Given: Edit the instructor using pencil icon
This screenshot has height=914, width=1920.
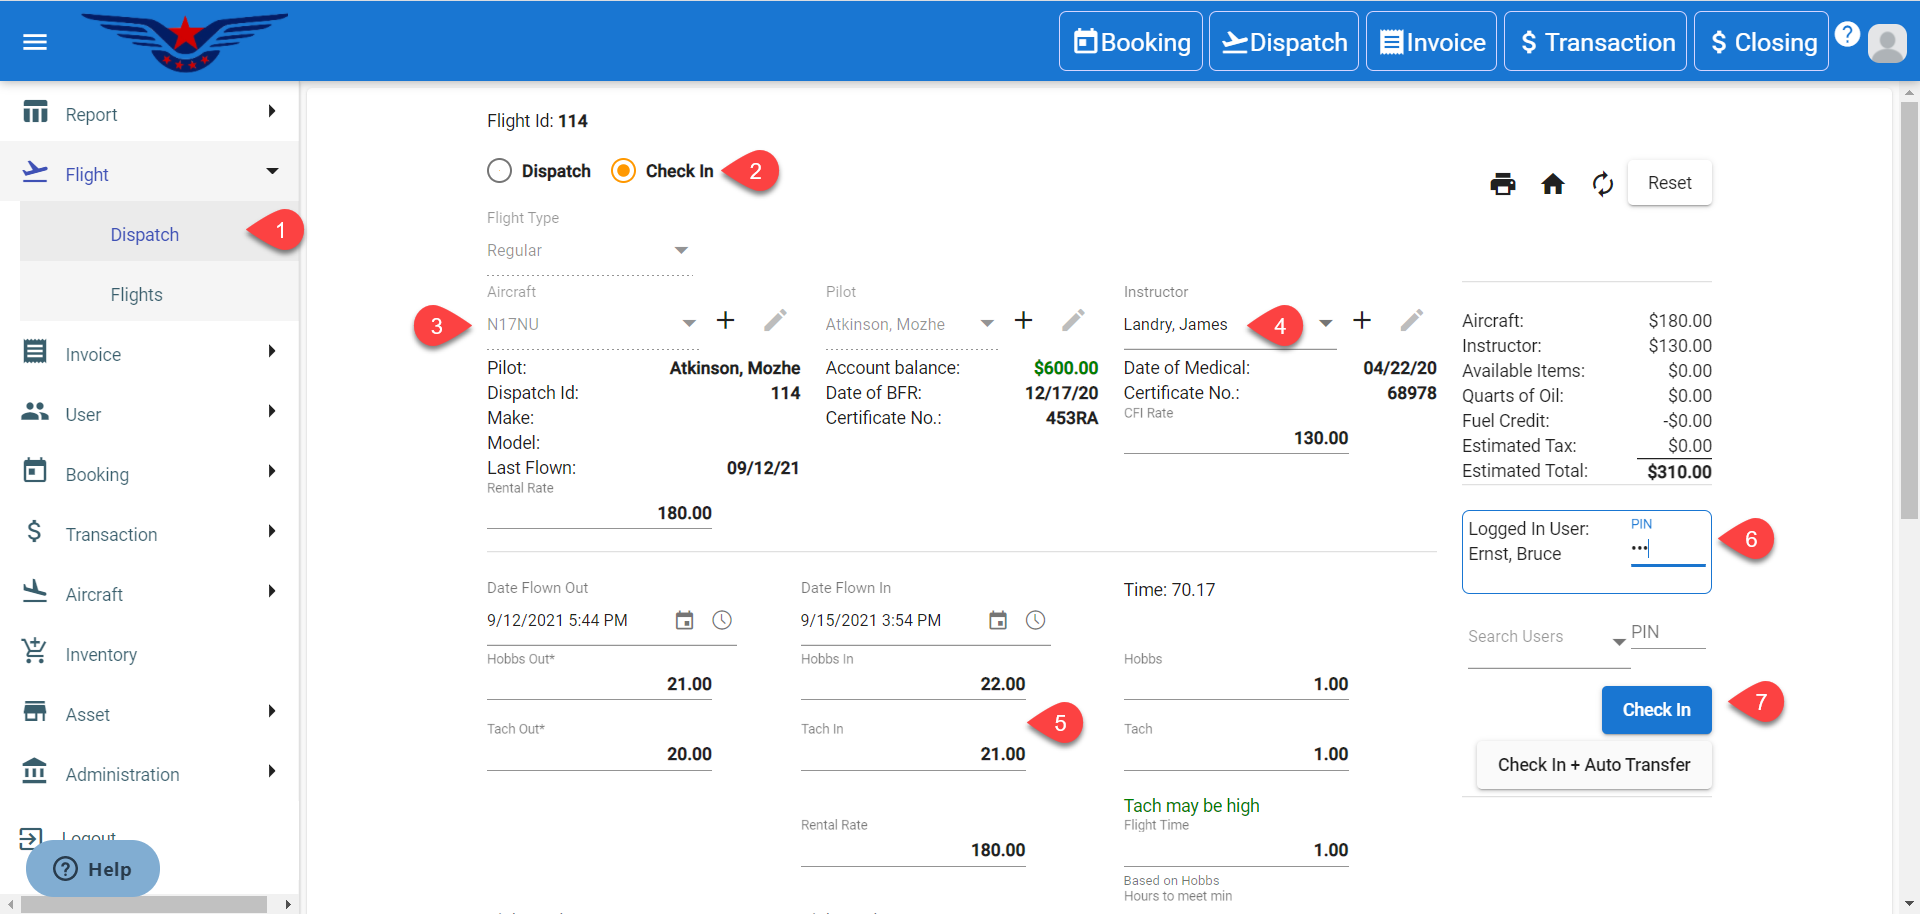Looking at the screenshot, I should click(1411, 321).
